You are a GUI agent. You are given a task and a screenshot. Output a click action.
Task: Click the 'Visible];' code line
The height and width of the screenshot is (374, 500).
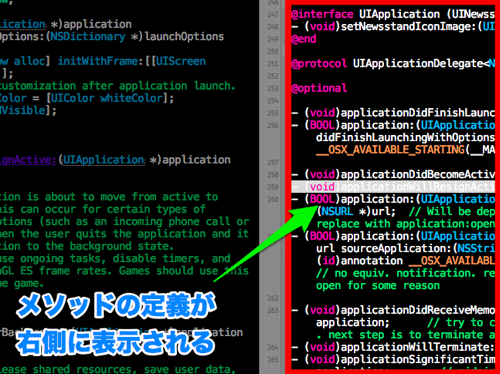[28, 110]
